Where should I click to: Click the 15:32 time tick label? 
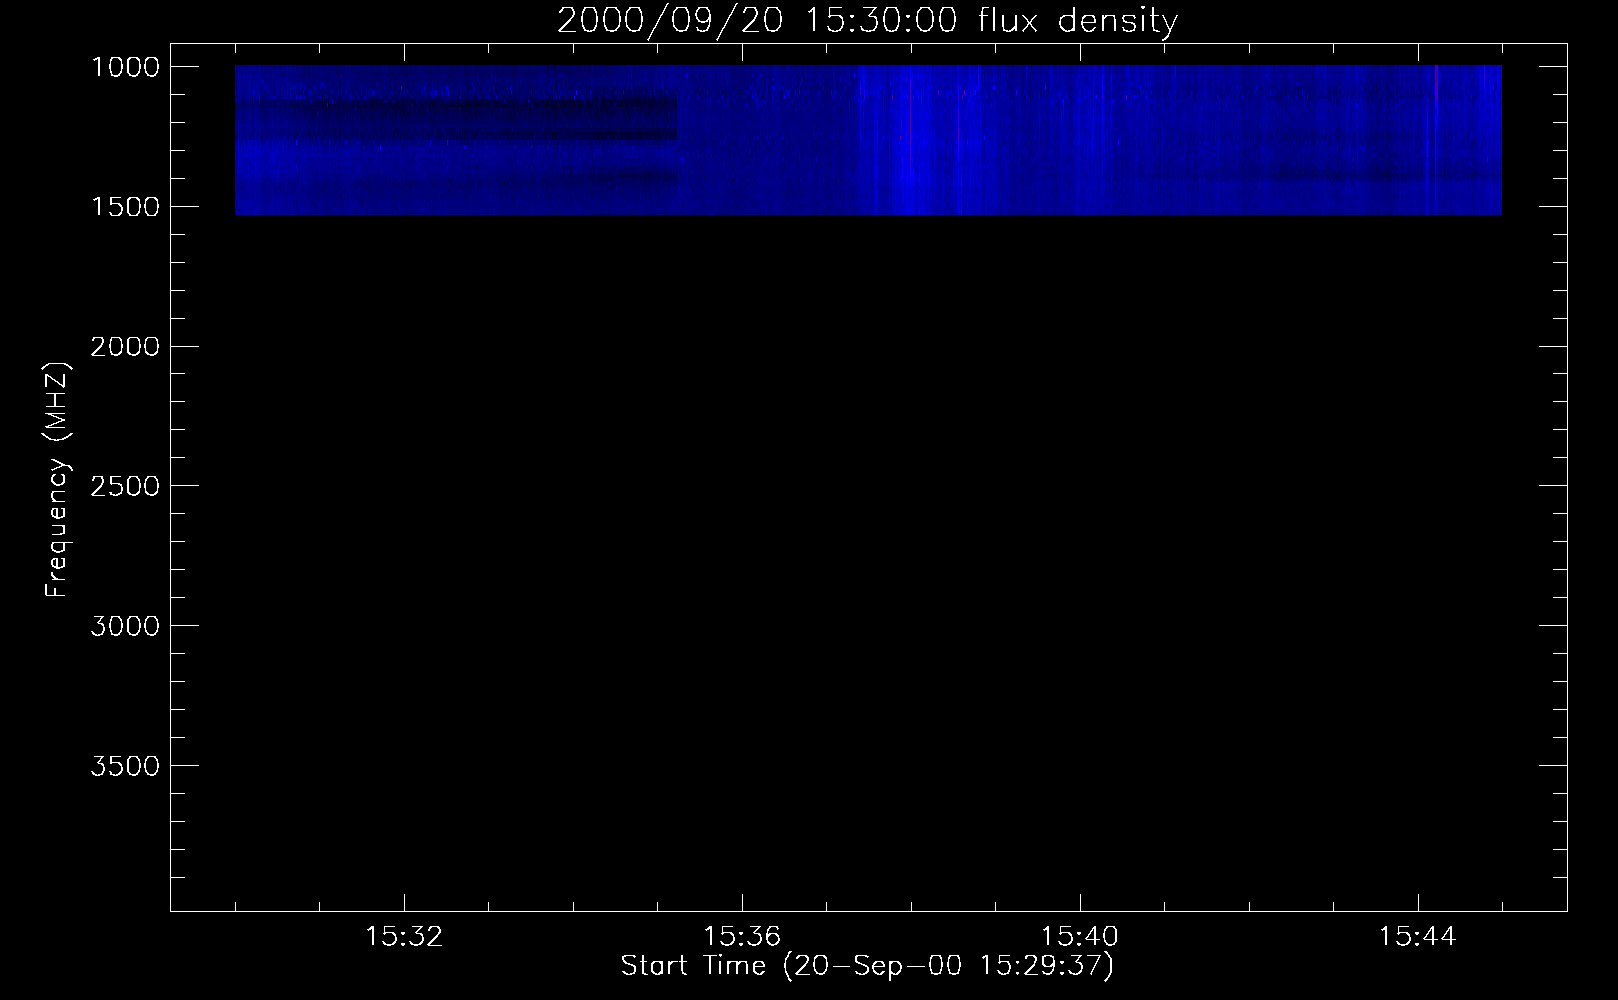pos(404,937)
